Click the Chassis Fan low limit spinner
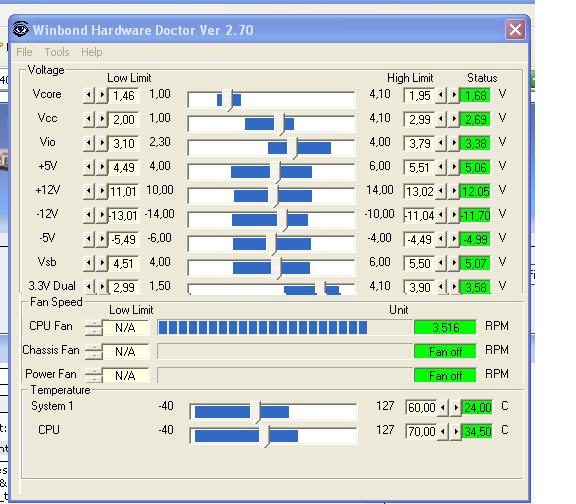The image size is (576, 504). point(93,352)
